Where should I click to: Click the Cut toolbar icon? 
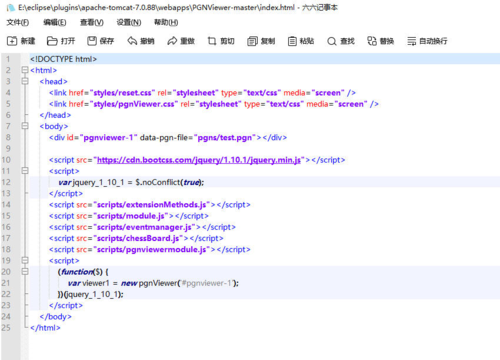[212, 41]
